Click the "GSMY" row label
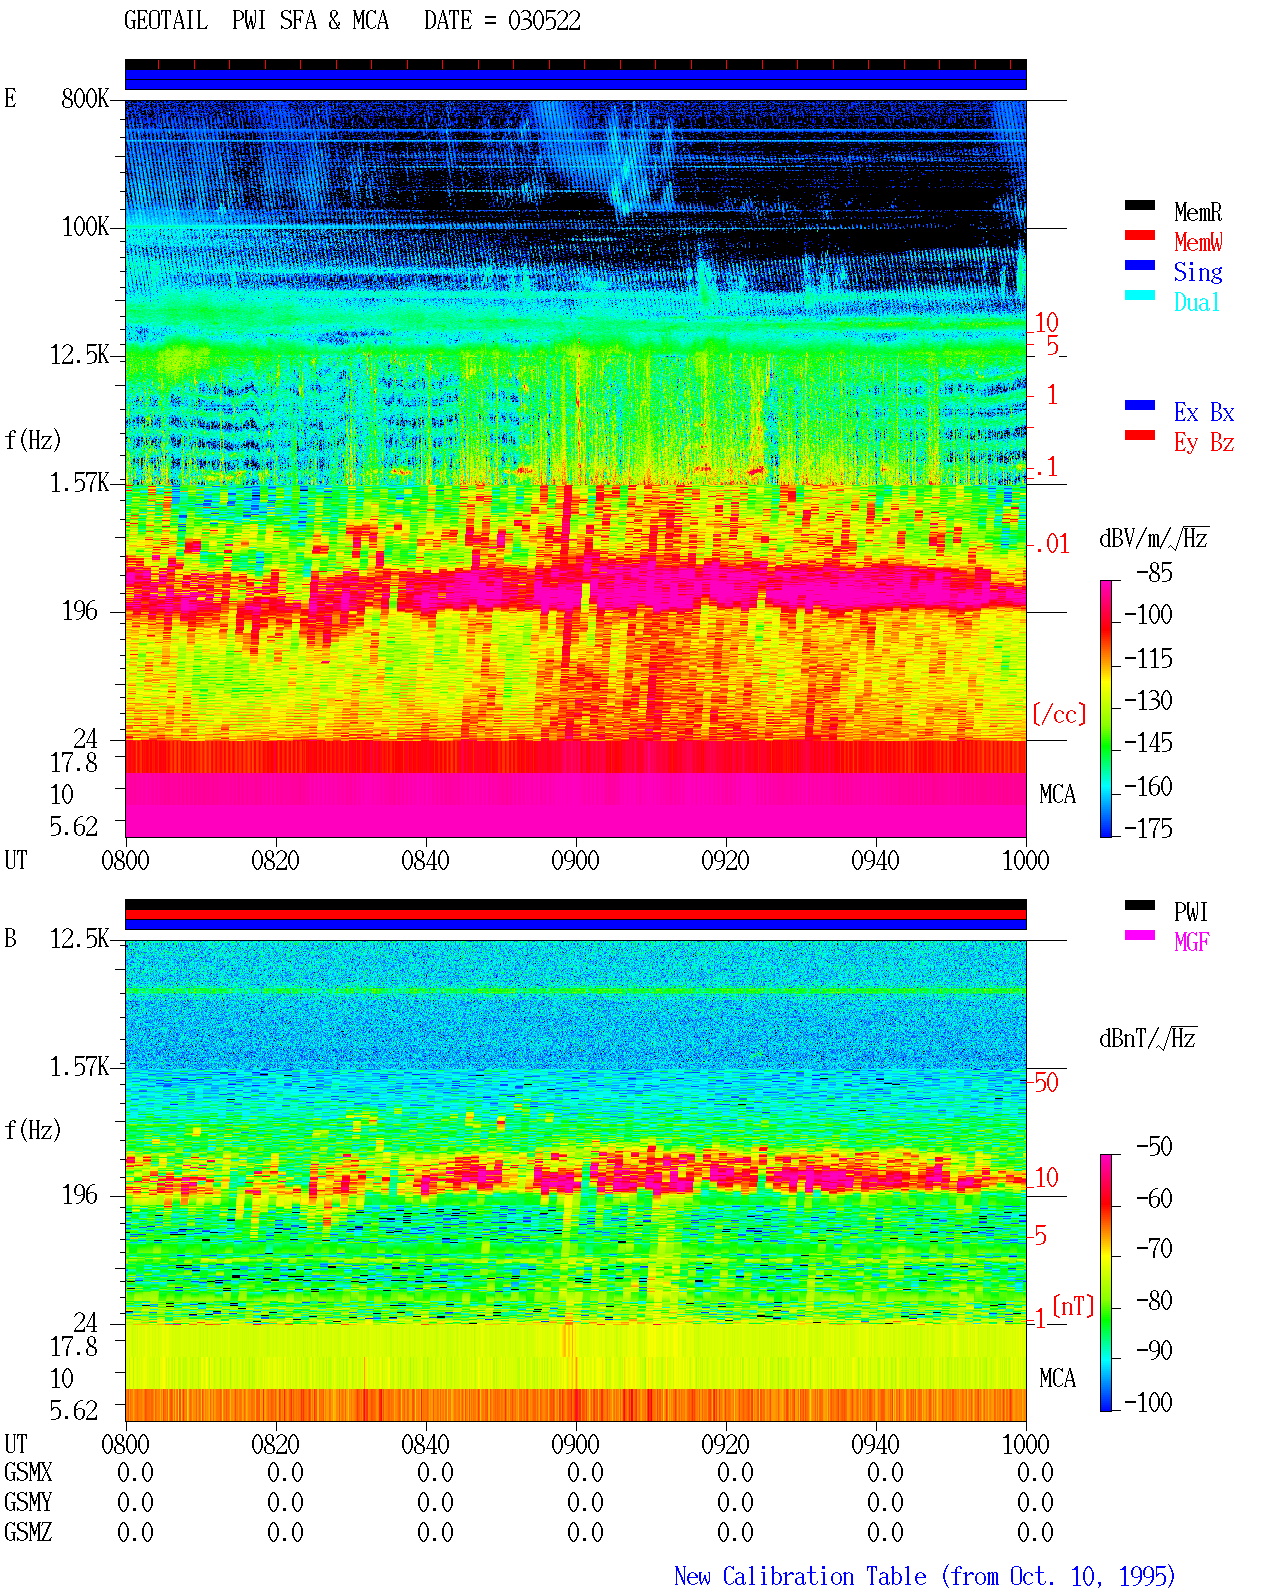 pos(28,1503)
